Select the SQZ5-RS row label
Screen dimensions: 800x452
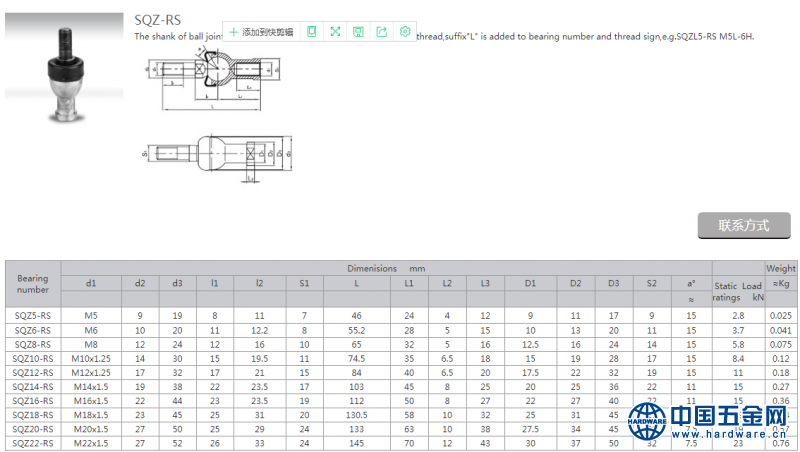click(33, 315)
